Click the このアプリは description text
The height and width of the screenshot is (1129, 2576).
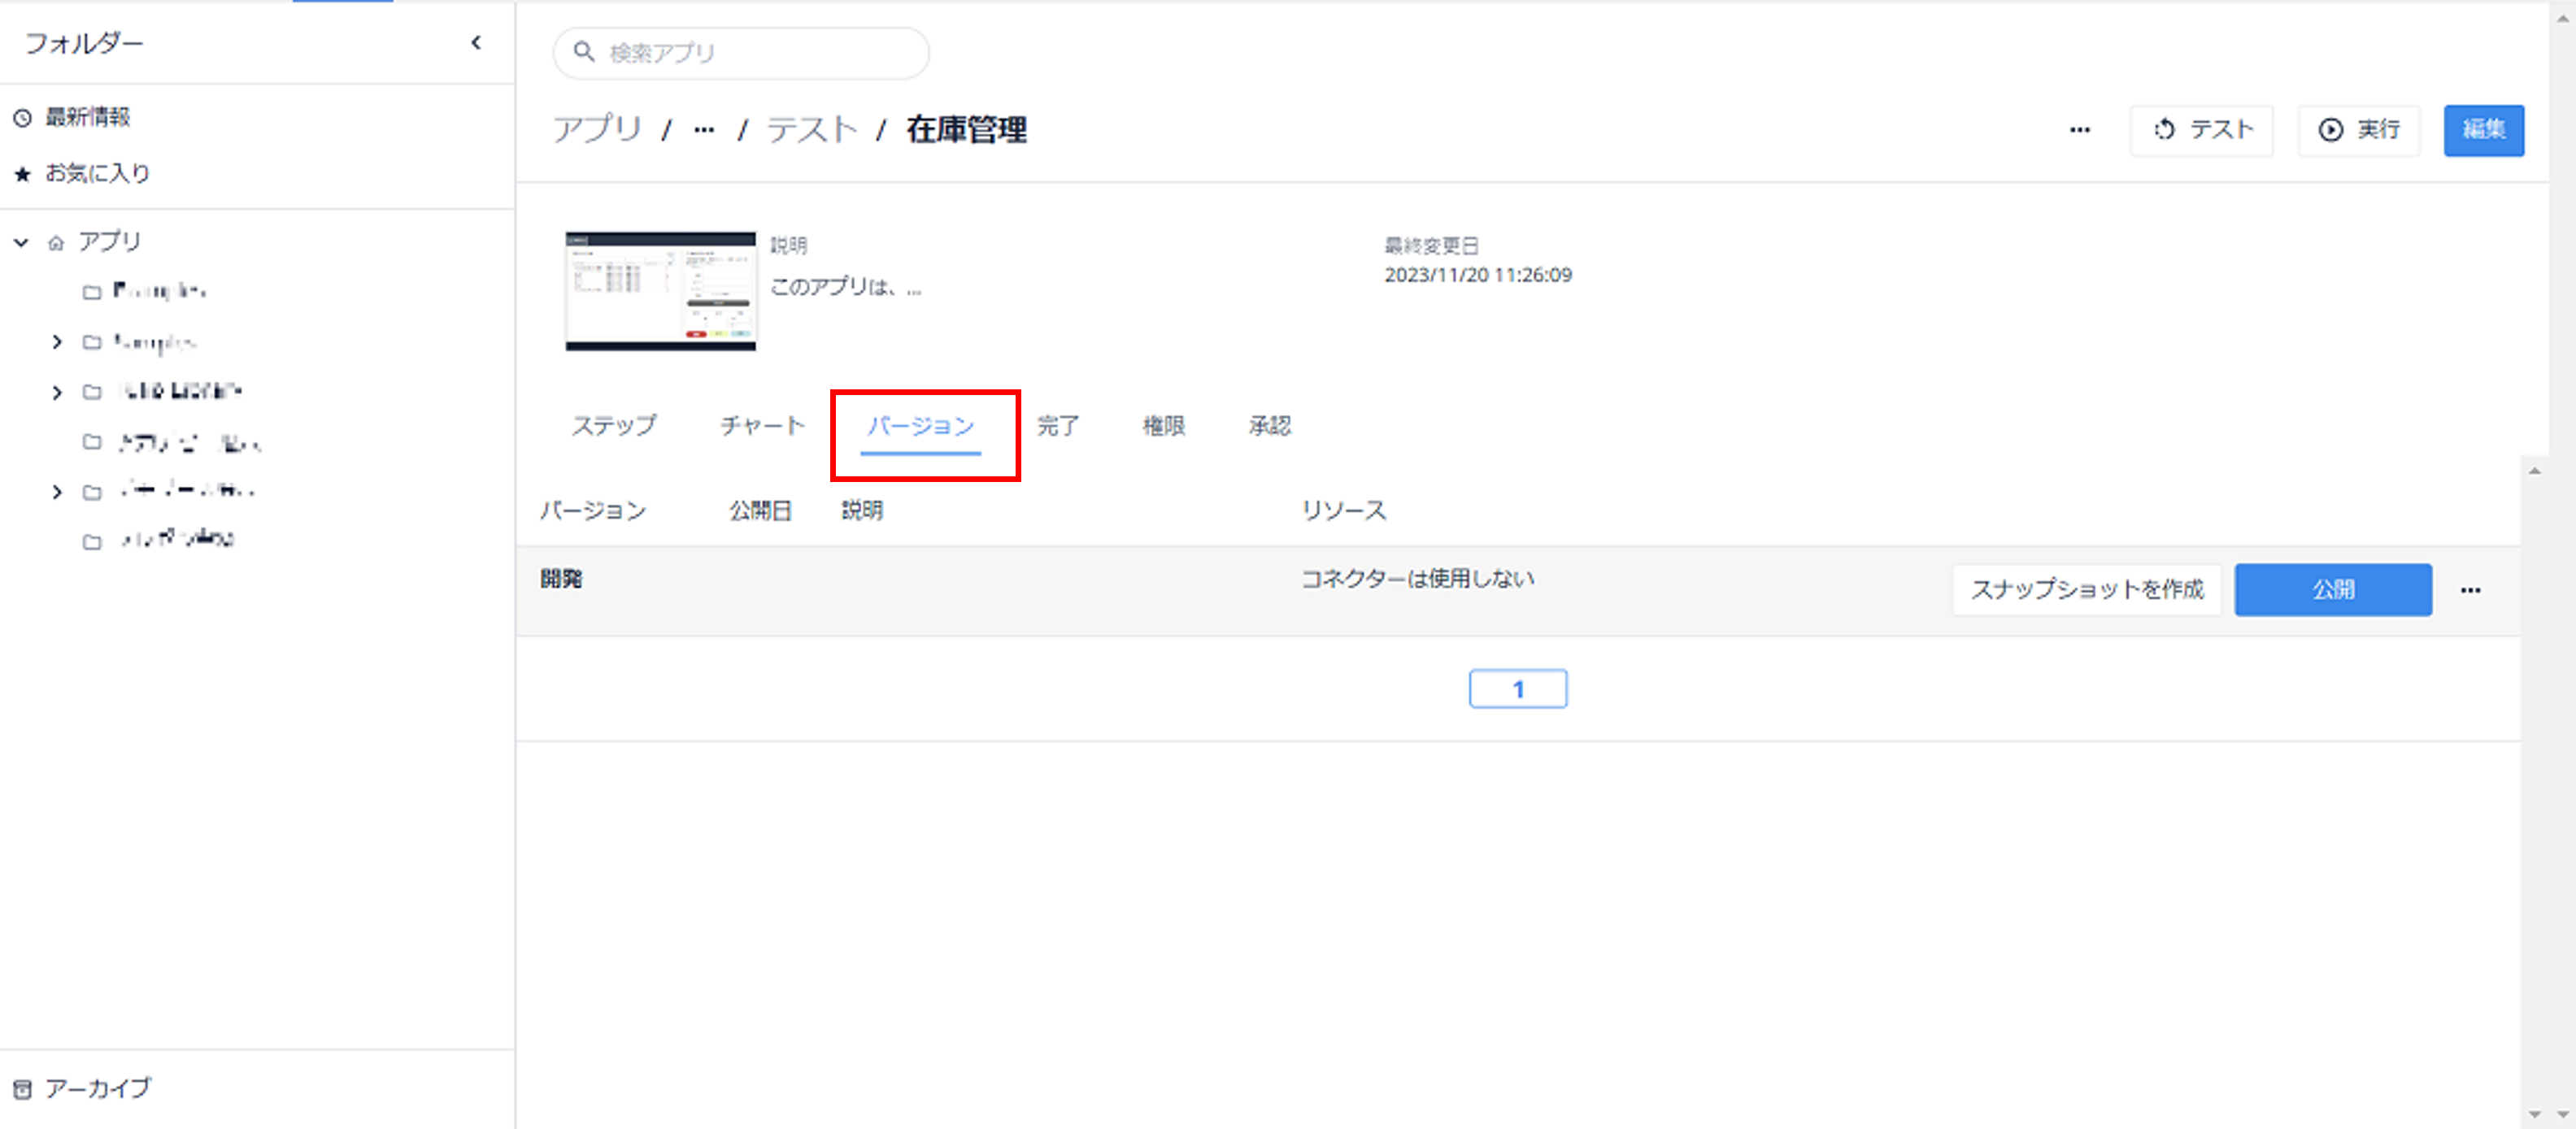coord(846,287)
